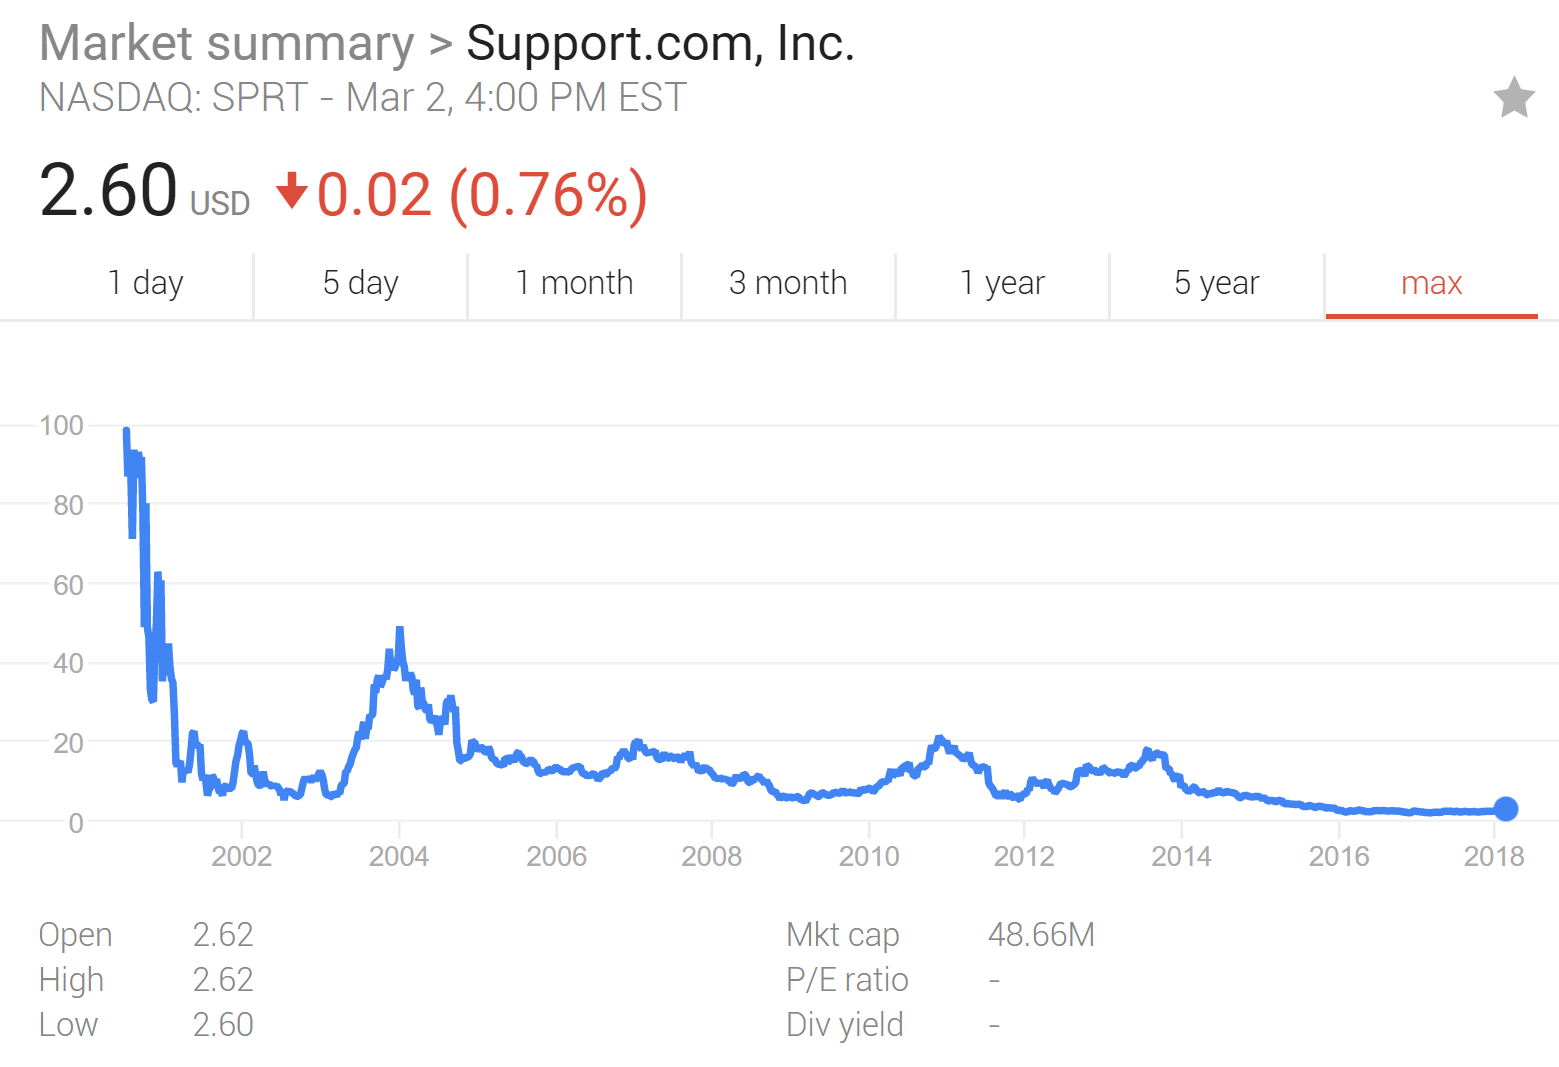Click the red down arrow indicator
This screenshot has height=1067, width=1559.
291,190
